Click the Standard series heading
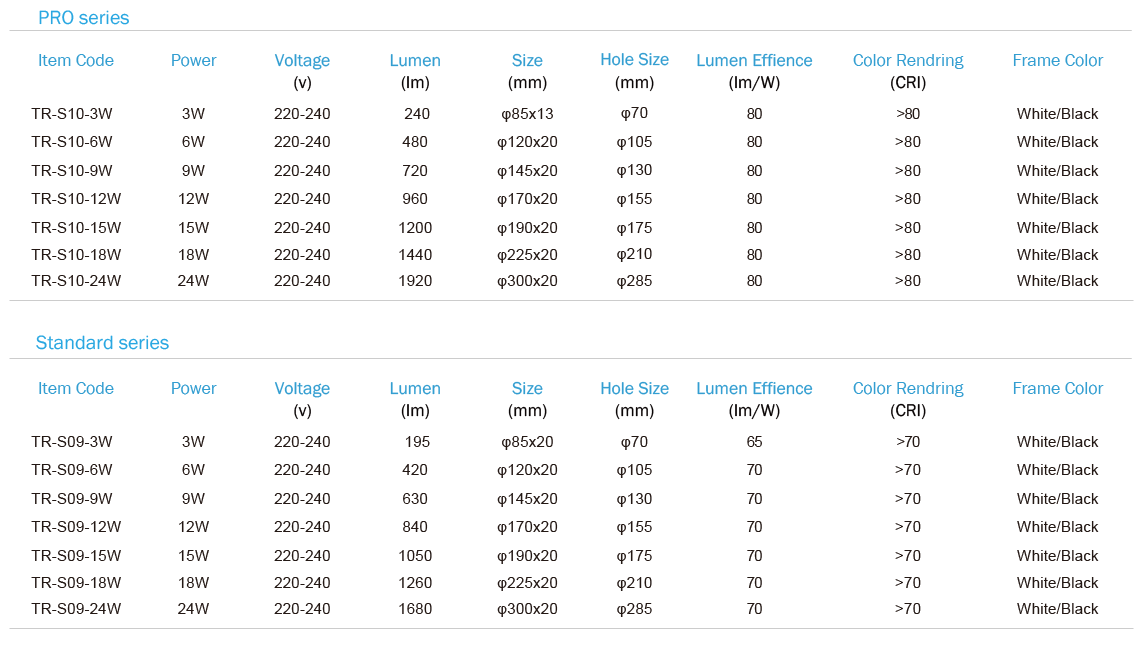1146x646 pixels. (x=102, y=343)
